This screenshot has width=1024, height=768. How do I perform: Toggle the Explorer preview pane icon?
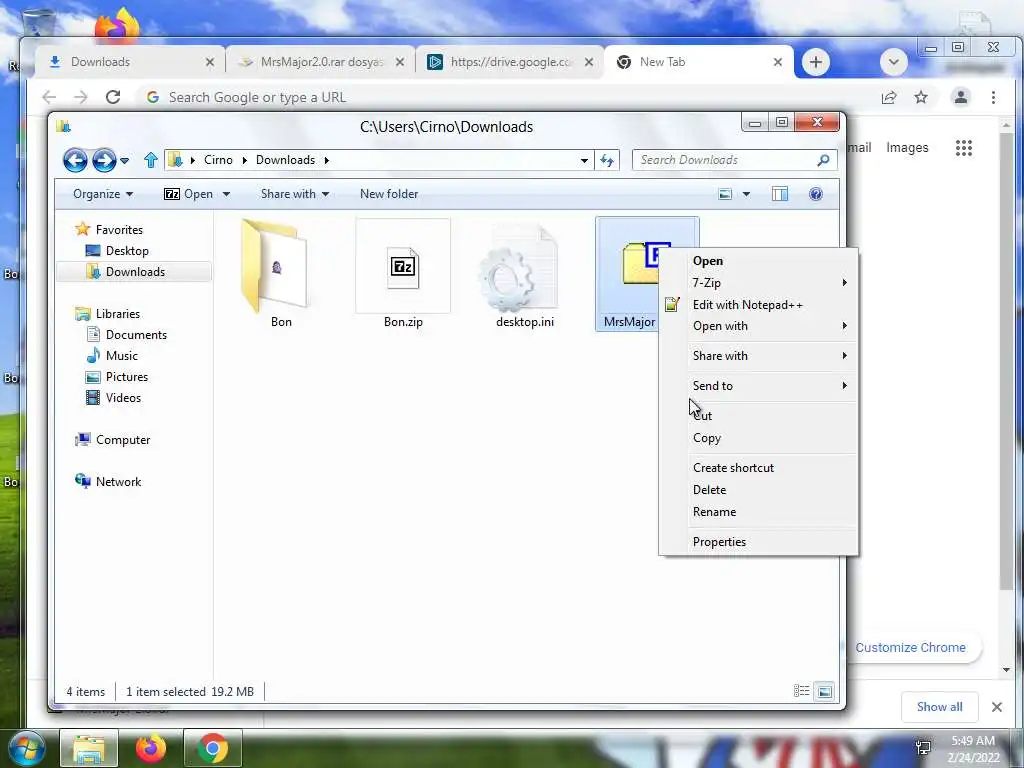click(x=780, y=194)
